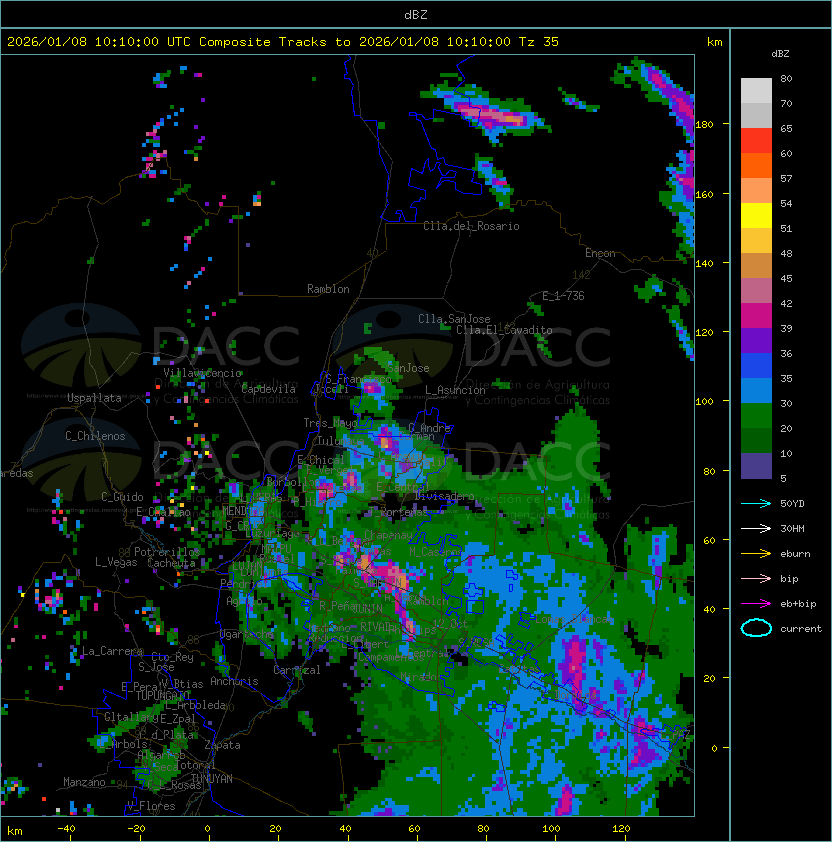Click the 'Clla.del_Rosario' map label

tap(471, 226)
